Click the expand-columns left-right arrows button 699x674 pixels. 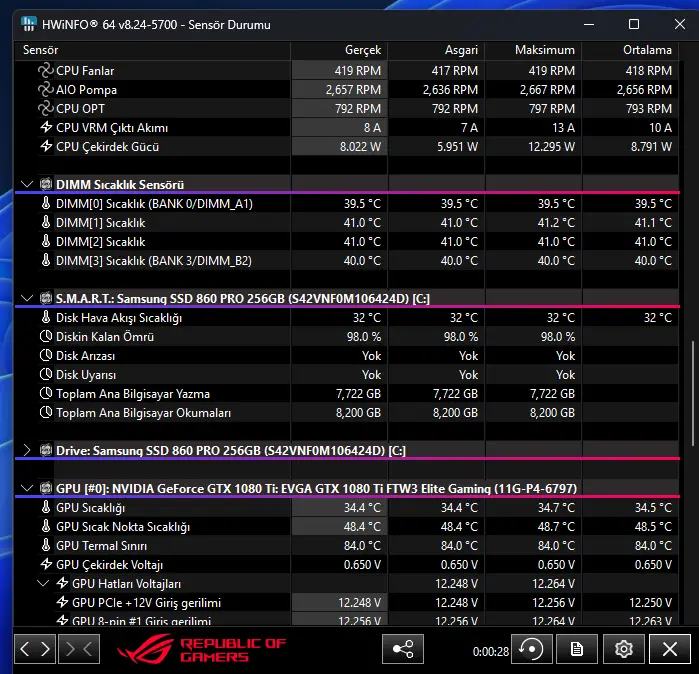tap(35, 649)
